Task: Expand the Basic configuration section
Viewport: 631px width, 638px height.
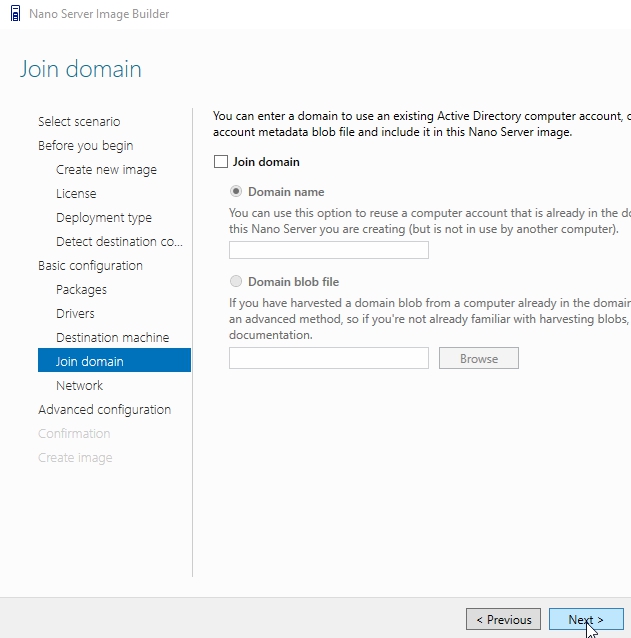Action: coord(90,266)
